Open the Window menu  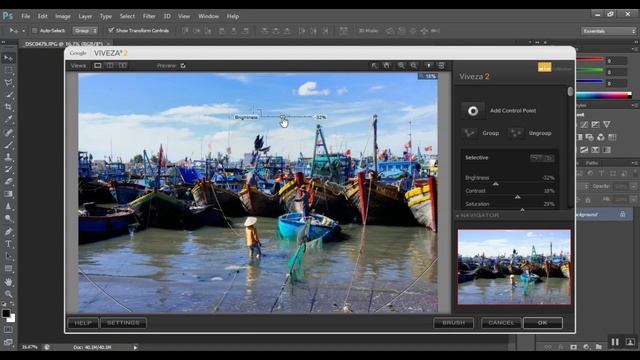[209, 16]
